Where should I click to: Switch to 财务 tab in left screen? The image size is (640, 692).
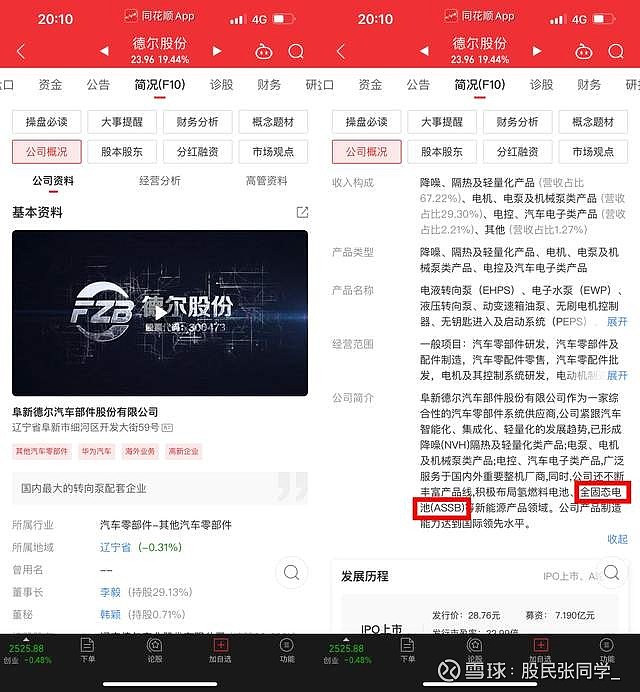pos(269,85)
